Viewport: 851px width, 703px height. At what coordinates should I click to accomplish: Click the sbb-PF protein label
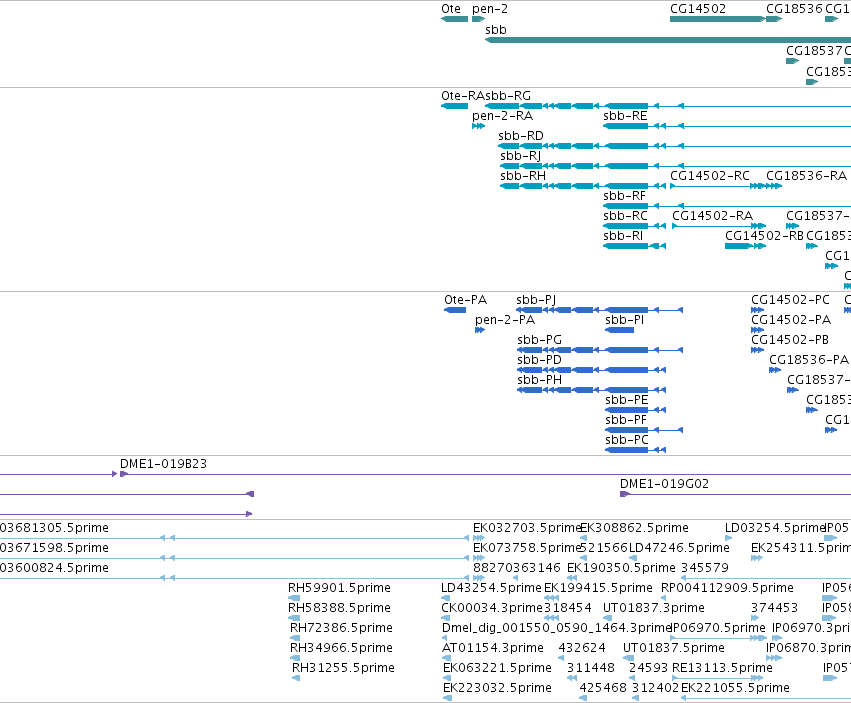coord(626,420)
